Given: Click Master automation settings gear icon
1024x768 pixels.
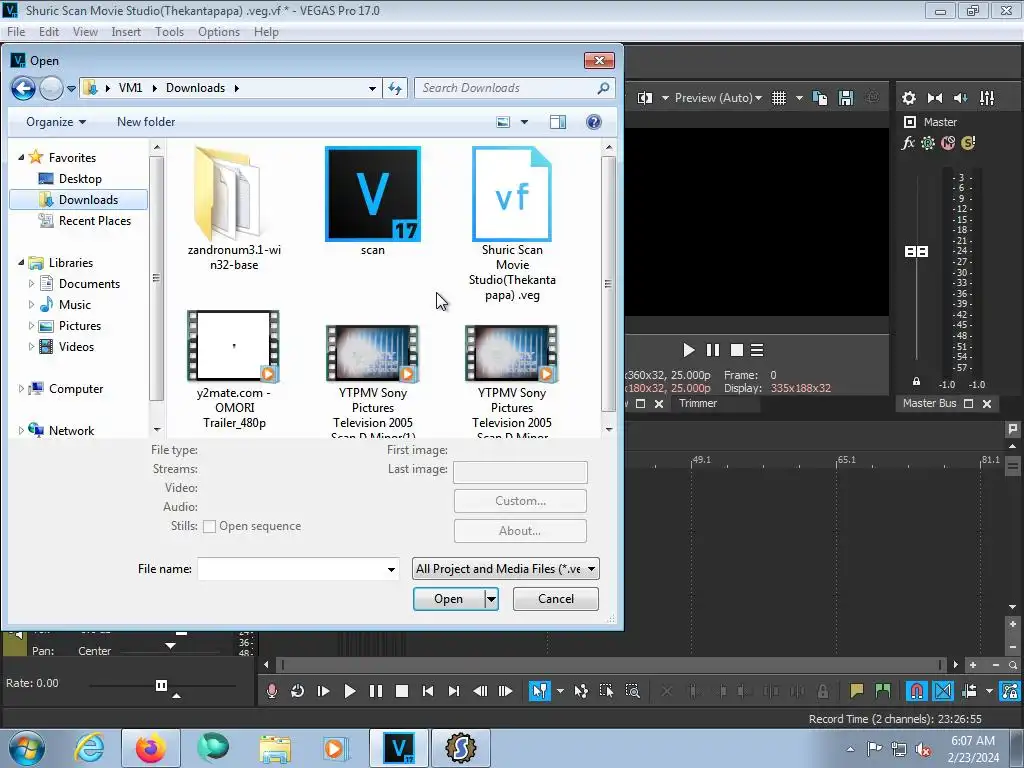Looking at the screenshot, I should tap(927, 142).
